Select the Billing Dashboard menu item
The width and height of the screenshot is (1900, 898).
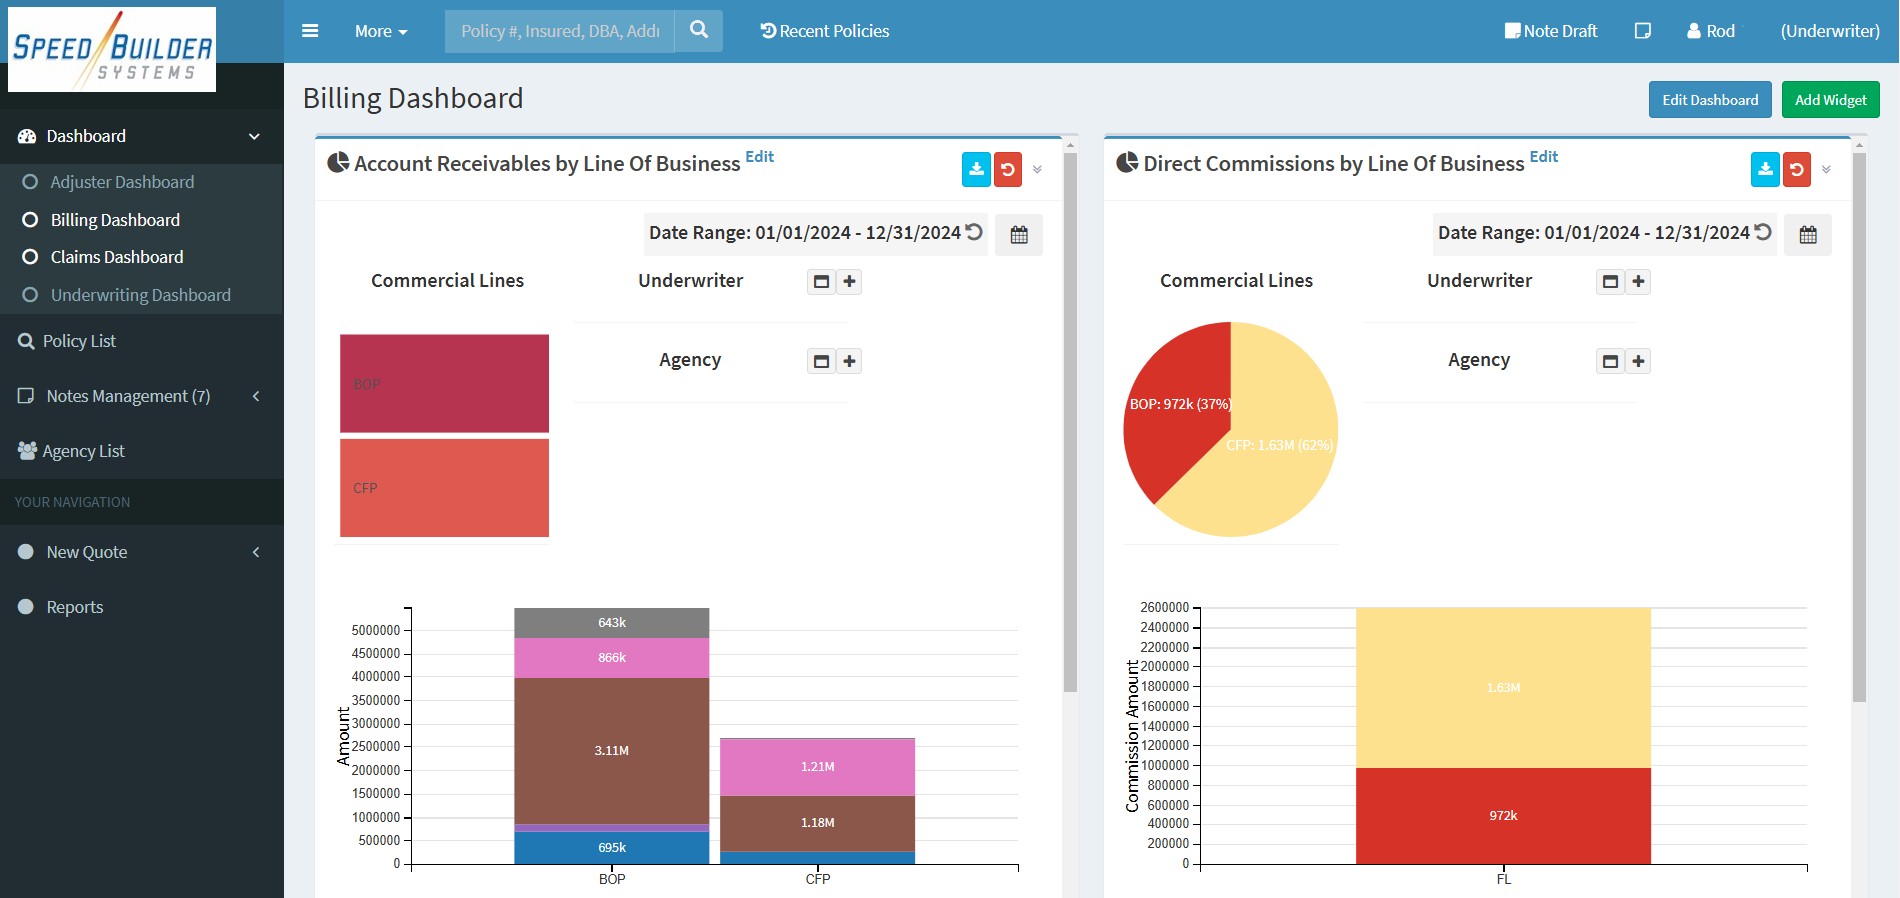[x=115, y=220]
